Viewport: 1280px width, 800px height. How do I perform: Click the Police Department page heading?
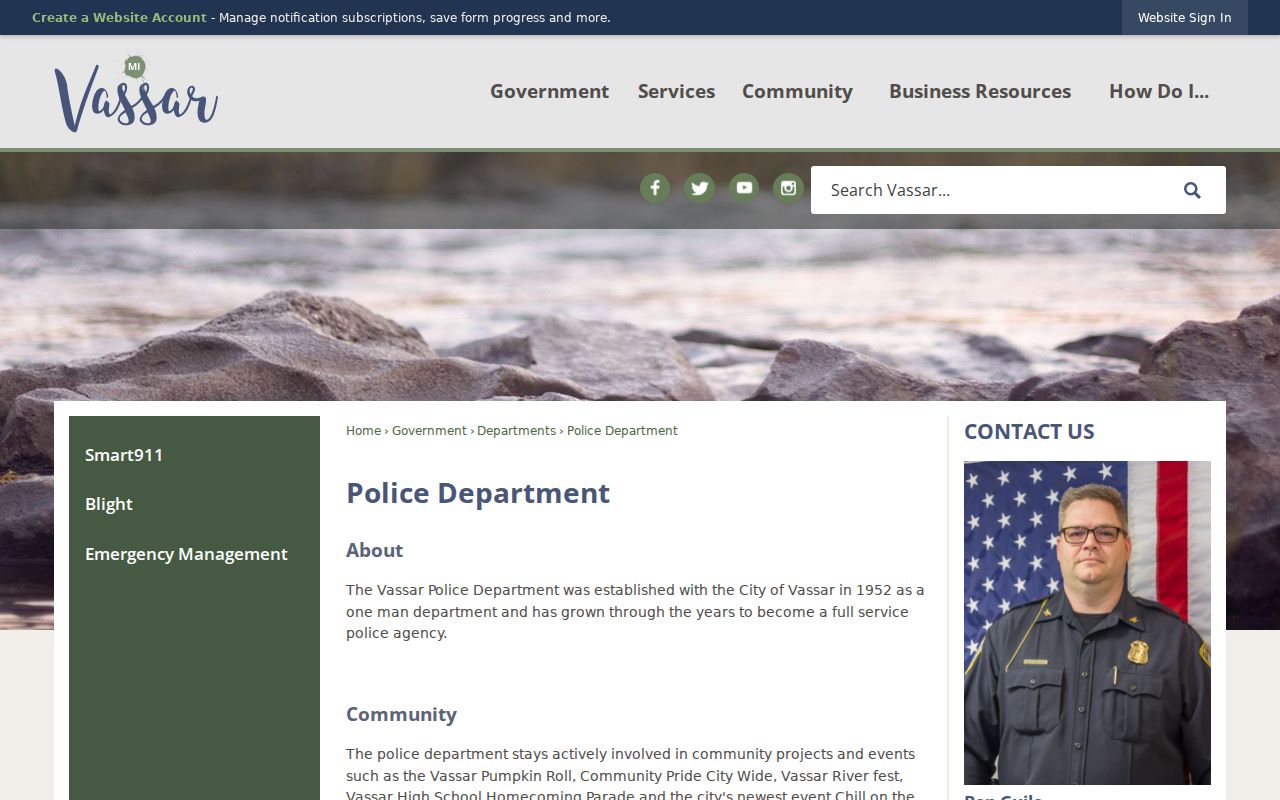tap(478, 493)
